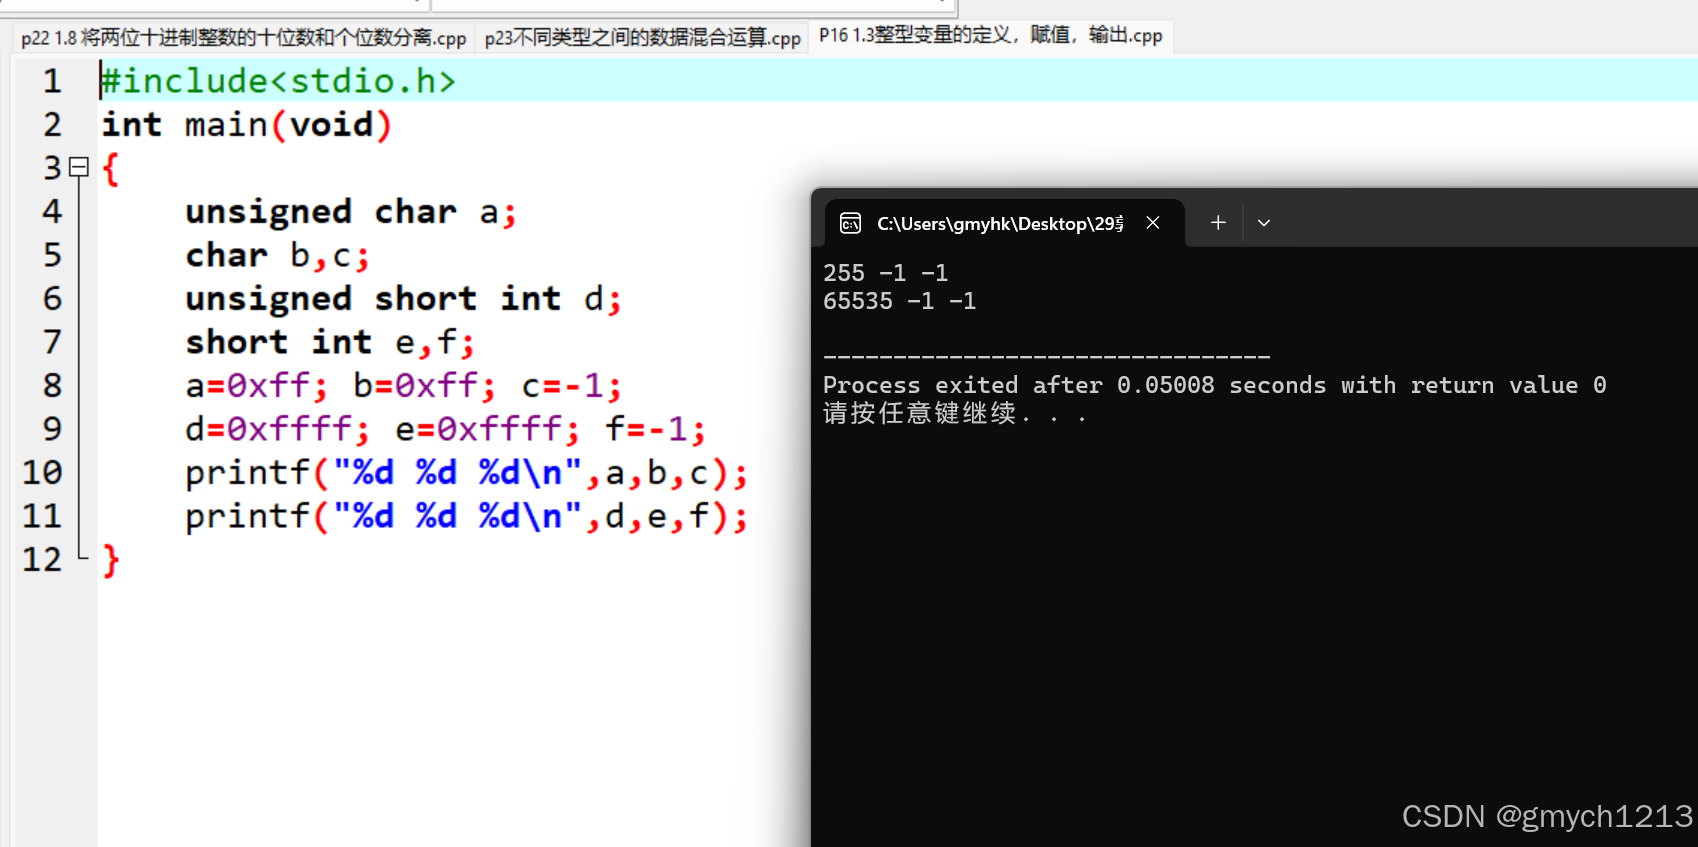Click line number 10 in gutter
The height and width of the screenshot is (847, 1698).
42,473
